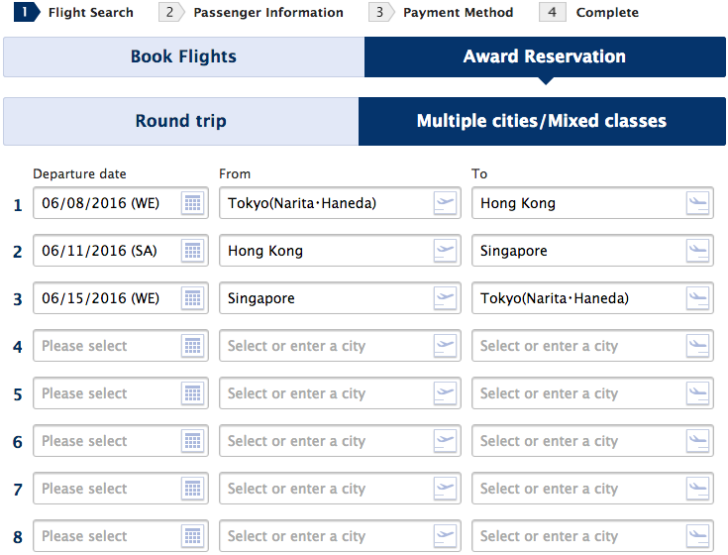Viewport: 728px width, 555px height.
Task: Click row 6 To city input field
Action: click(592, 441)
